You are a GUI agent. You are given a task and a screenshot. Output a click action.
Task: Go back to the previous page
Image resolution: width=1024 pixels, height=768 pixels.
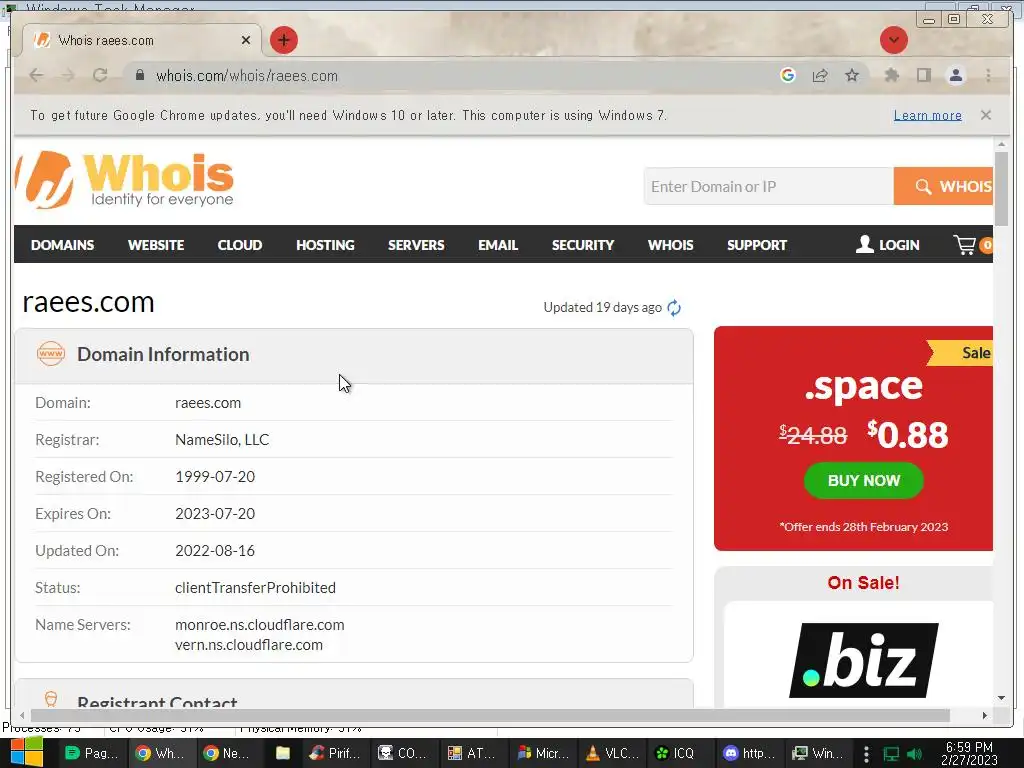point(37,75)
